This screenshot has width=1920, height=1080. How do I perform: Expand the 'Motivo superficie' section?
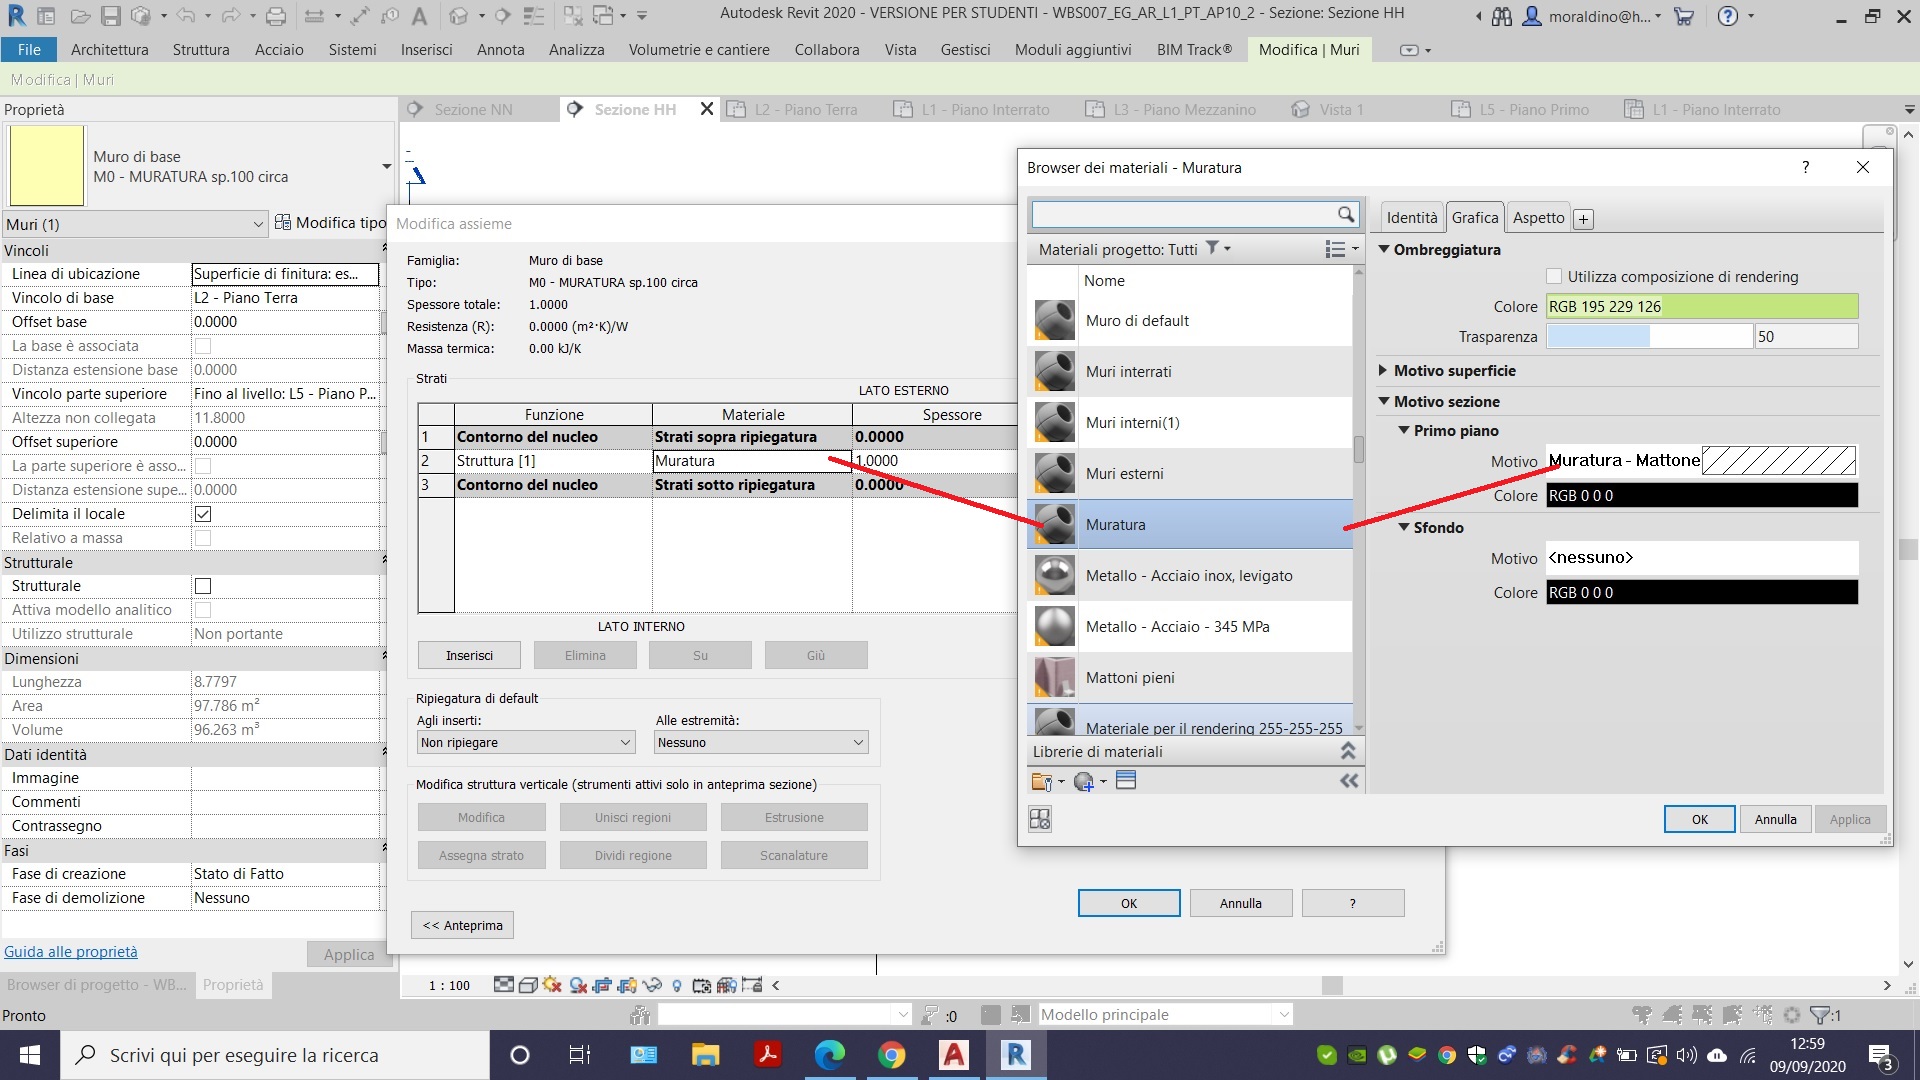pos(1383,370)
